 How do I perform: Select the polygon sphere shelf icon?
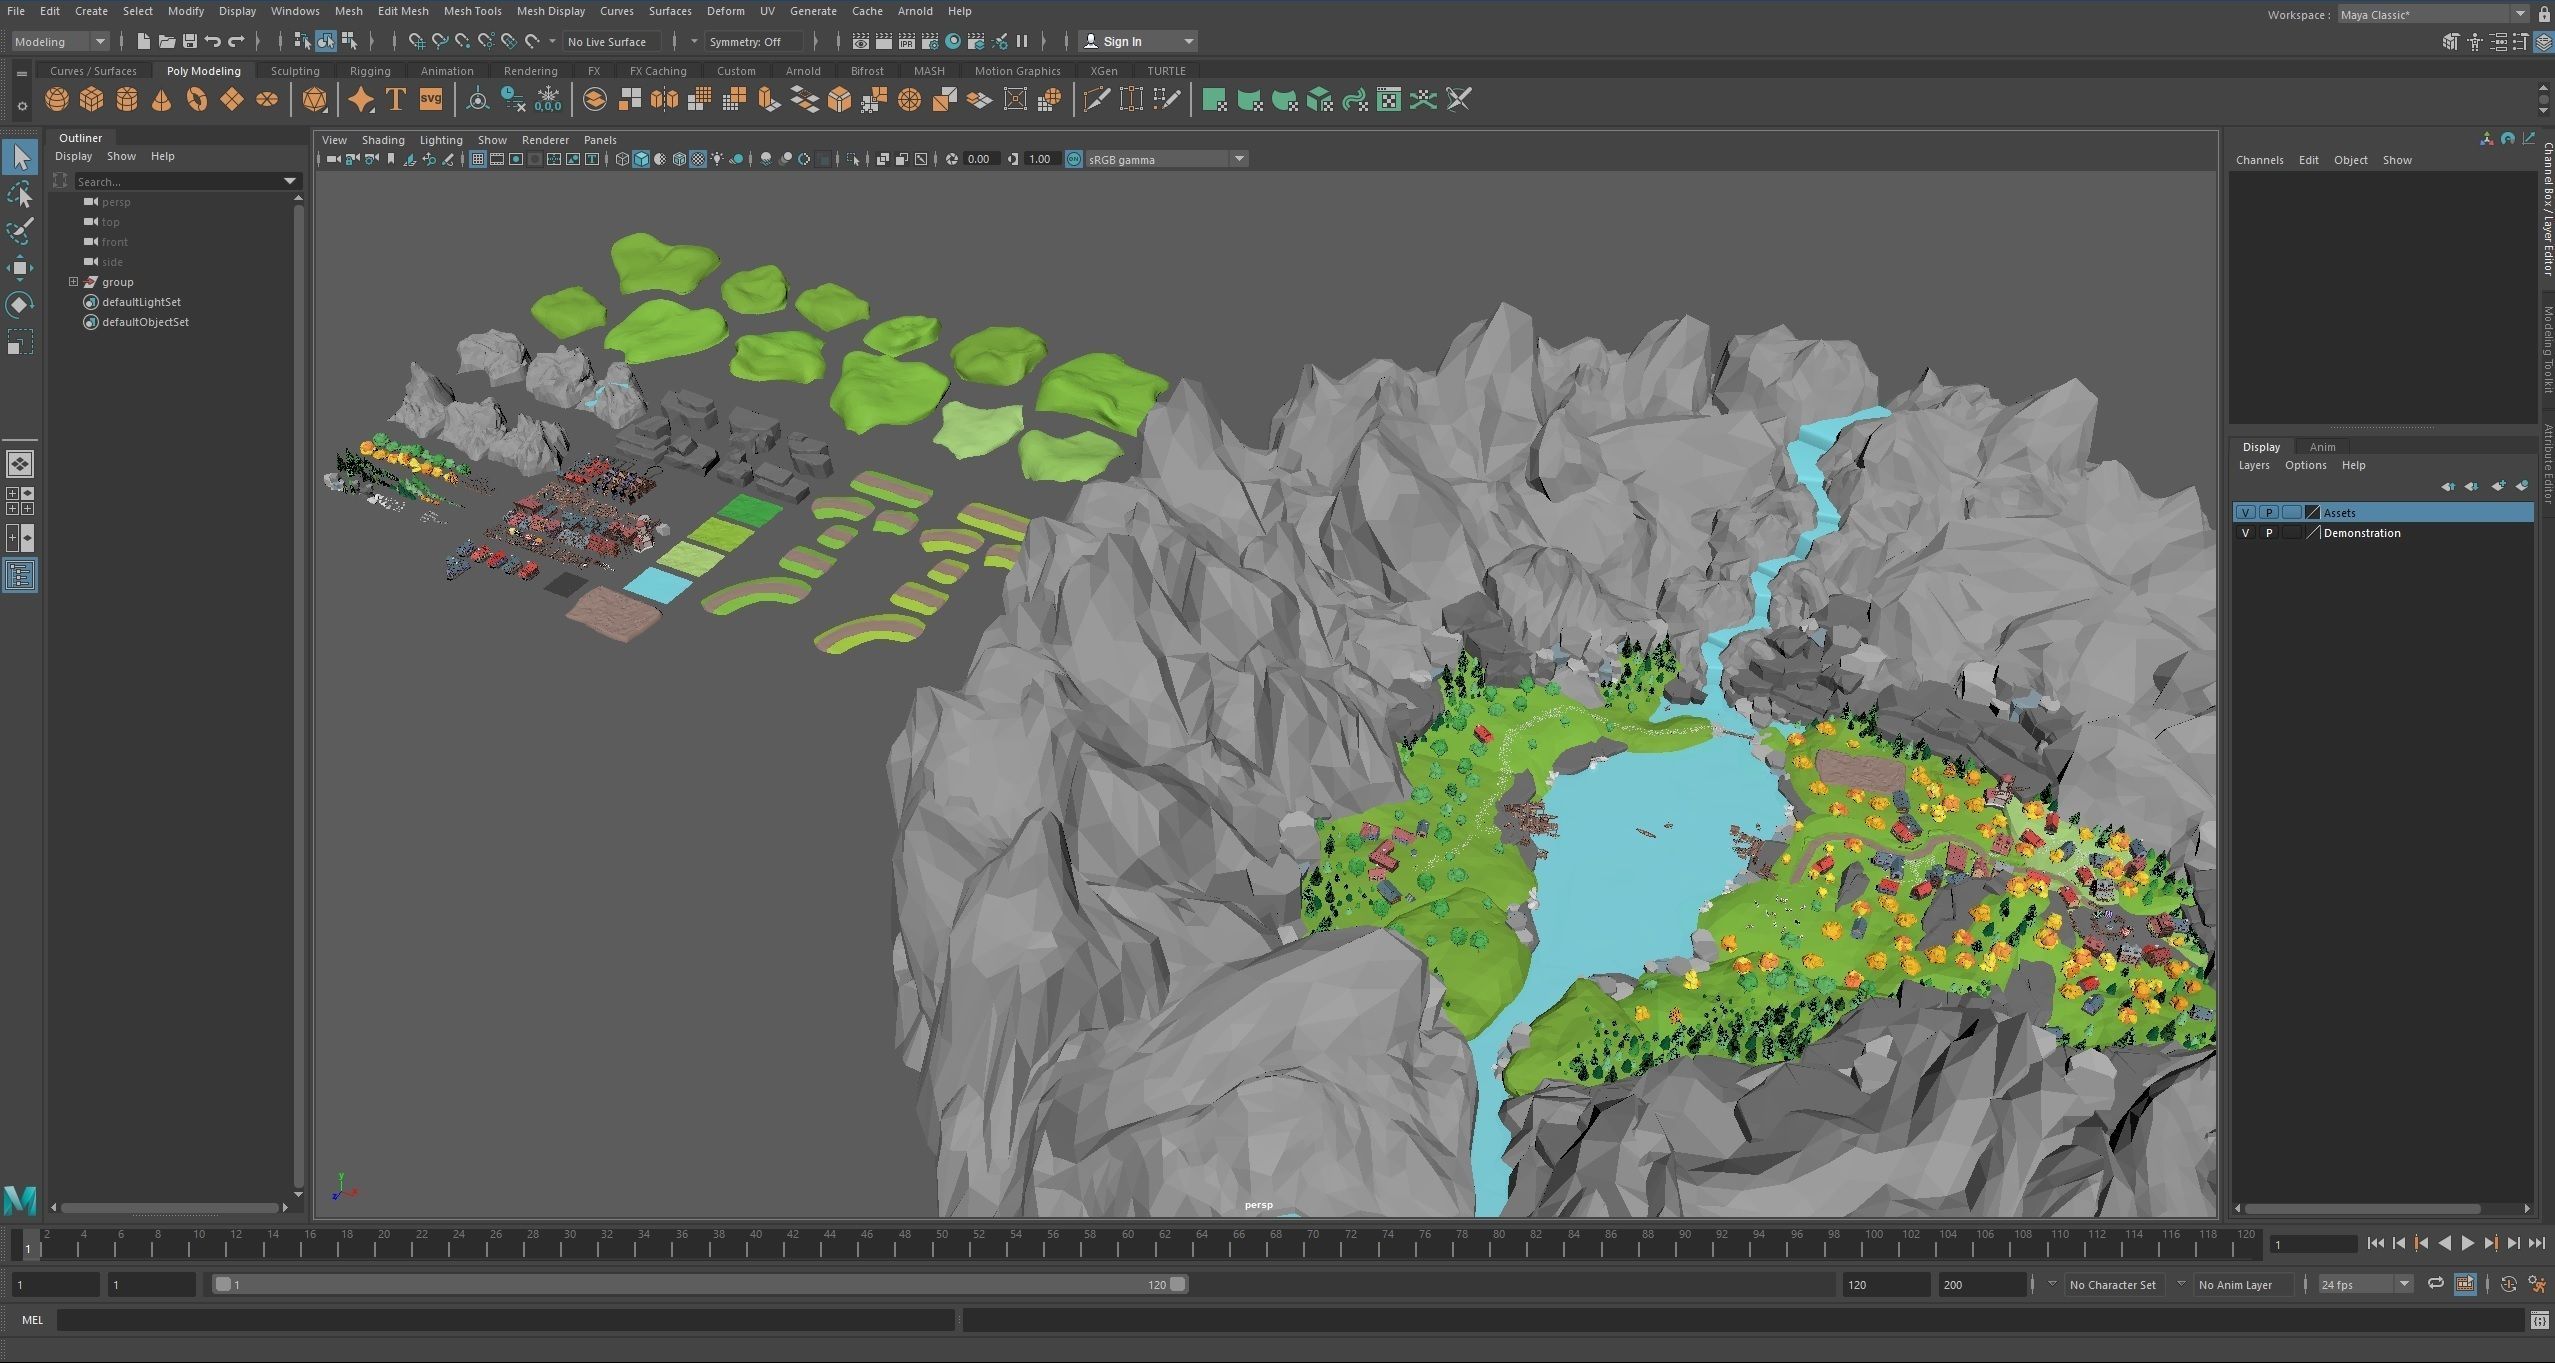[57, 100]
